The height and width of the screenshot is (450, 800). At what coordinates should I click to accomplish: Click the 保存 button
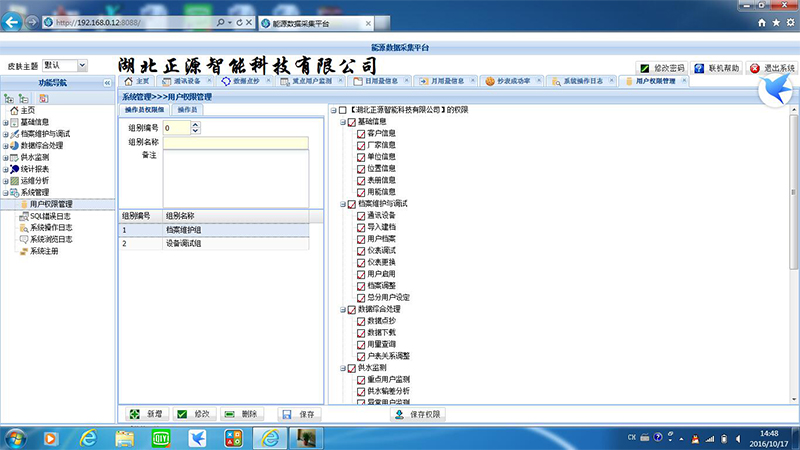point(299,414)
